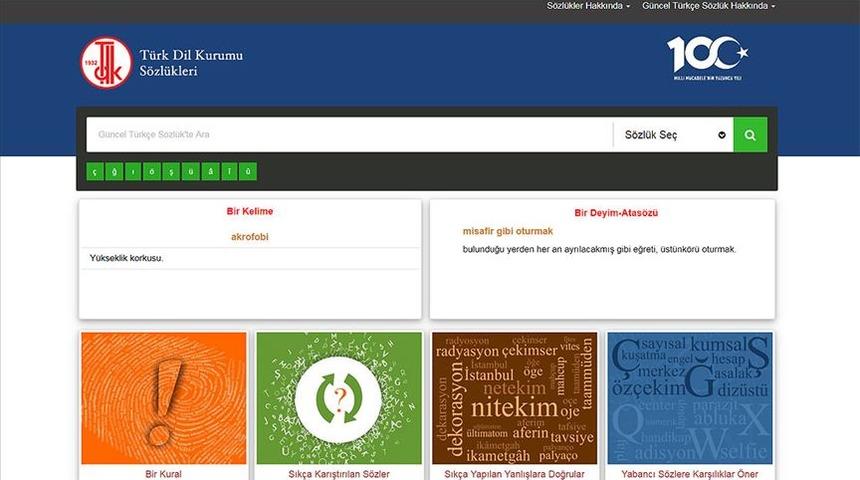Open the idiom misafir gibi oturmak
Image resolution: width=860 pixels, height=480 pixels.
point(507,231)
